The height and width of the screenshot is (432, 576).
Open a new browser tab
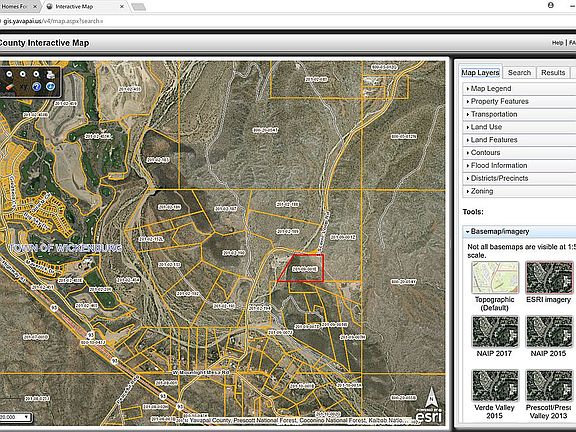[x=138, y=7]
